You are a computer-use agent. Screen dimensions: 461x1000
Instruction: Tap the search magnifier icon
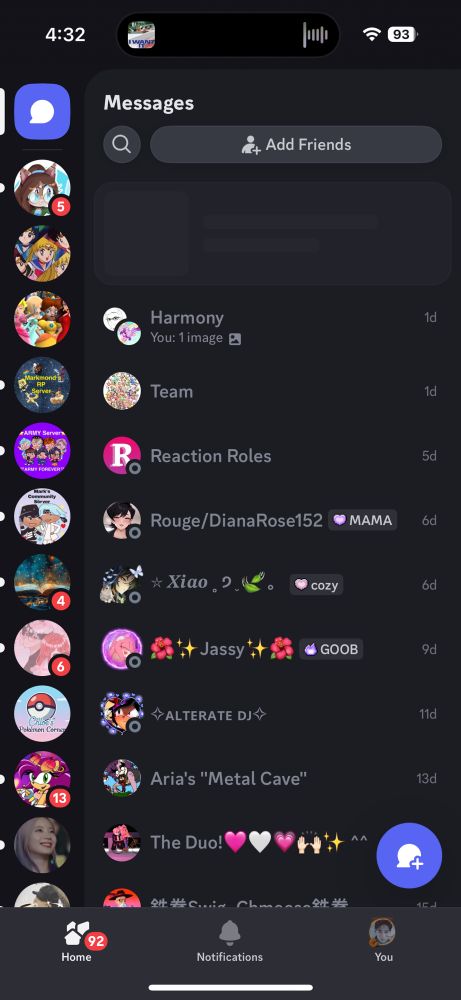coord(122,144)
